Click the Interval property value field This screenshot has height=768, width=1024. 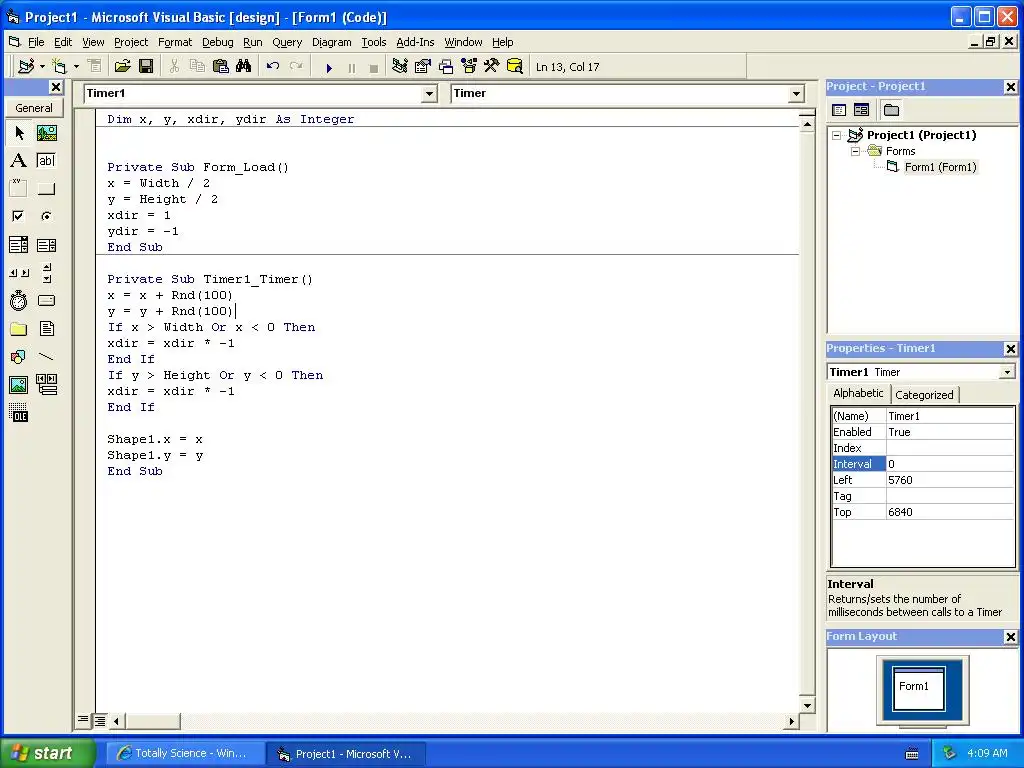pos(950,464)
